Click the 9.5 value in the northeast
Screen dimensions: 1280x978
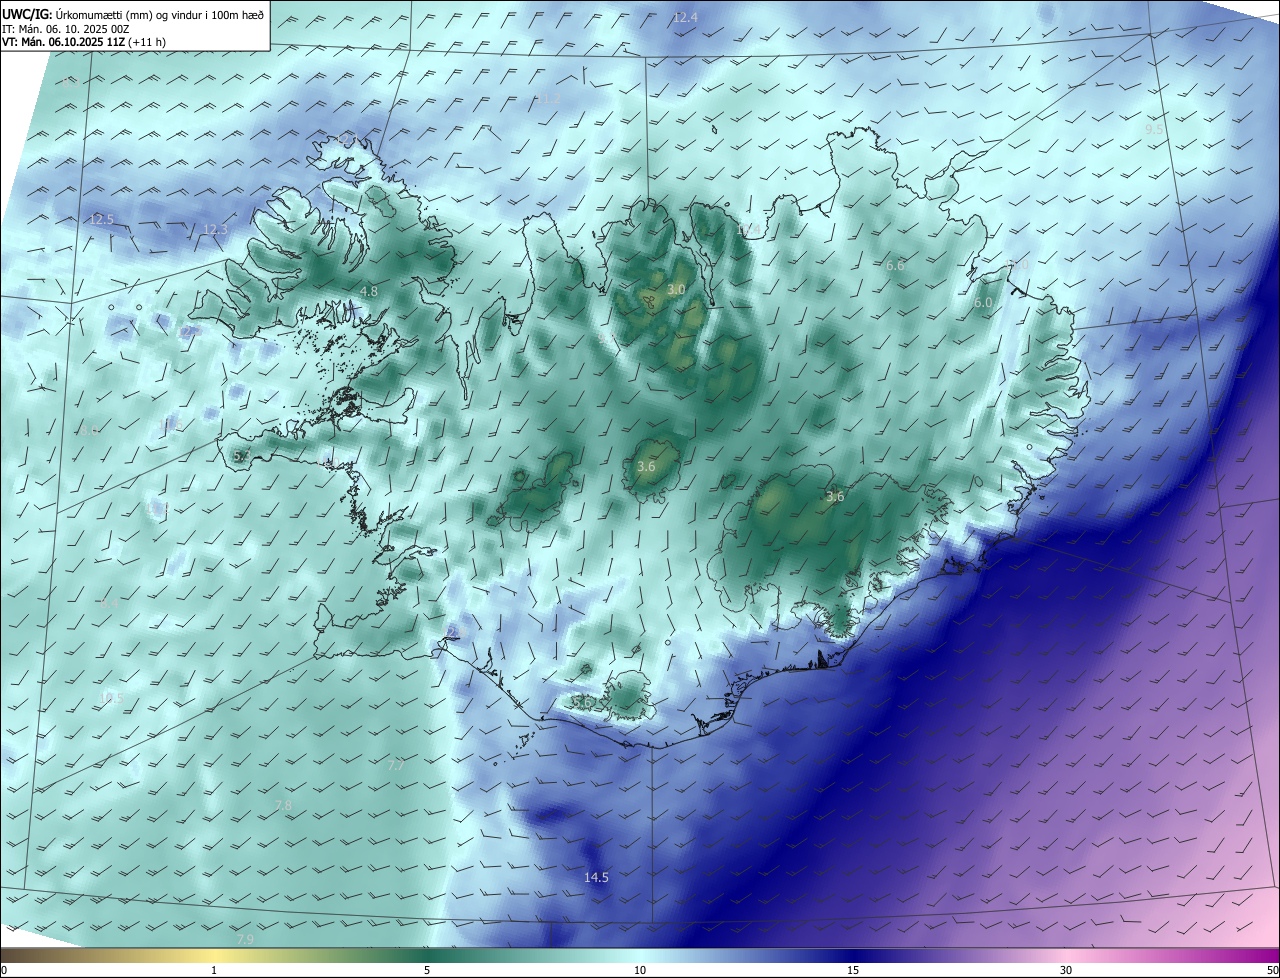tap(1154, 130)
